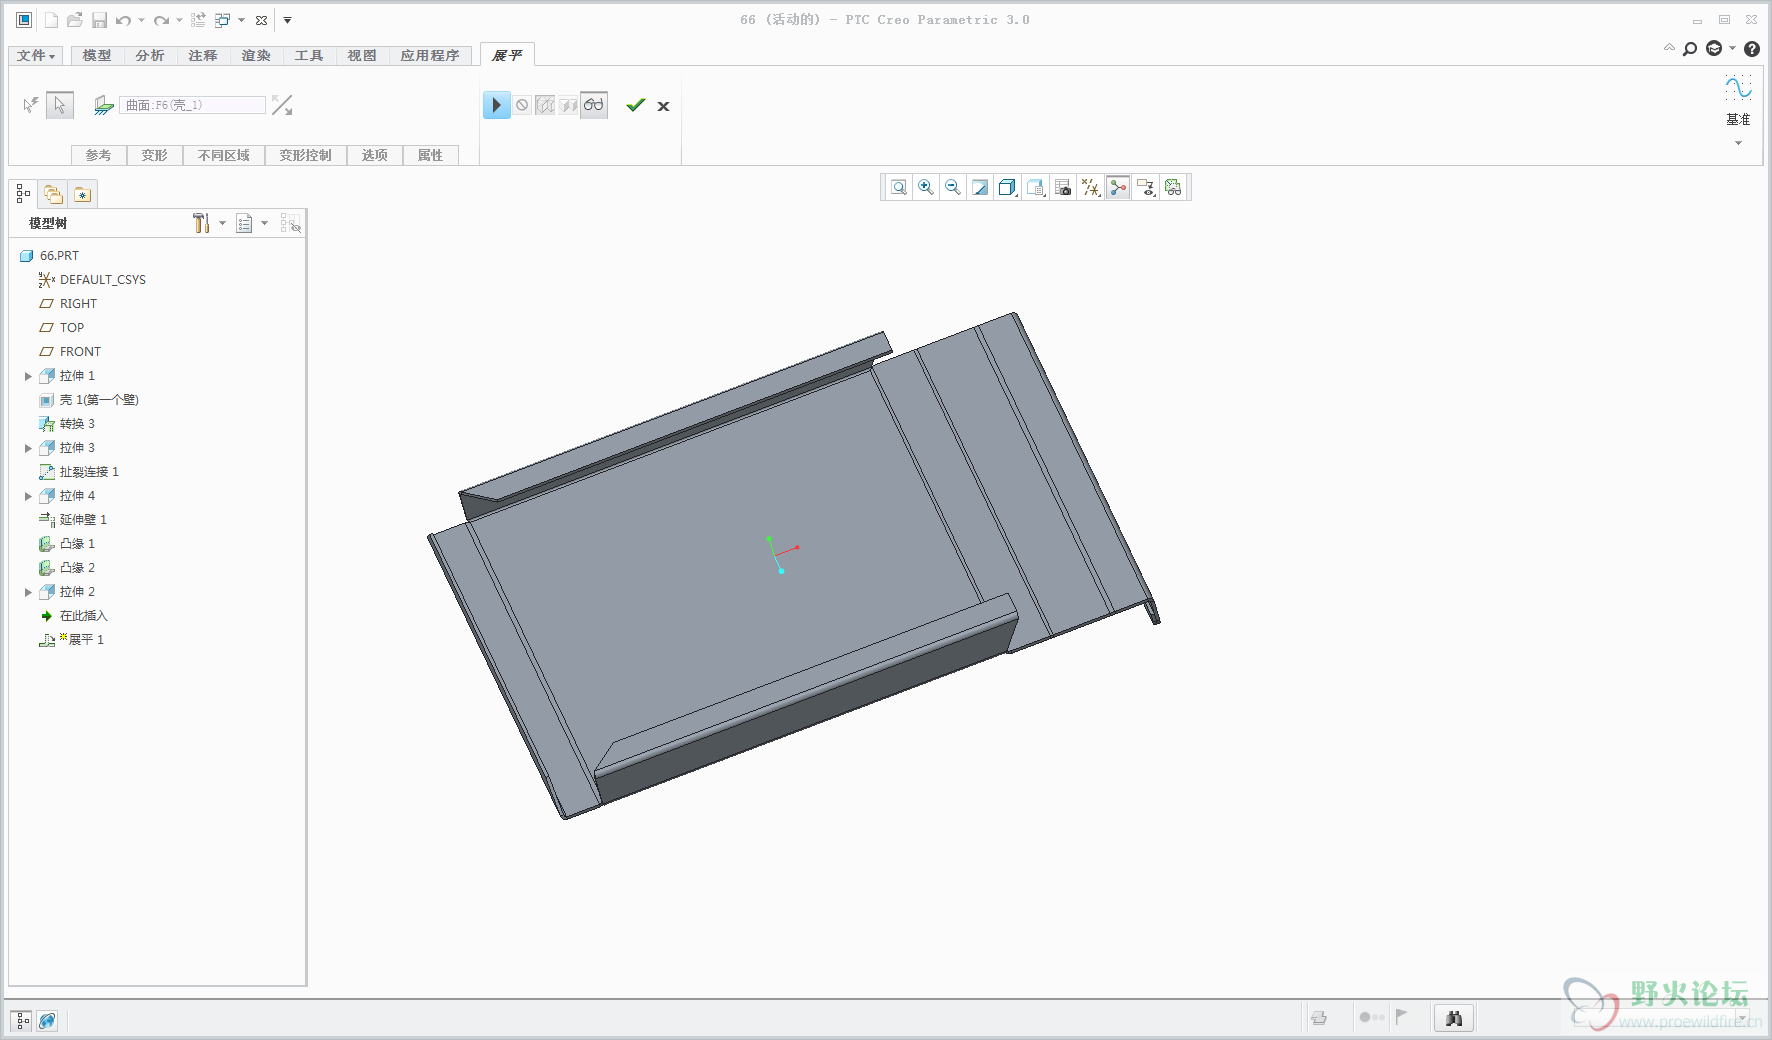Toggle the glasses feature preview button
1772x1040 pixels.
pyautogui.click(x=594, y=105)
